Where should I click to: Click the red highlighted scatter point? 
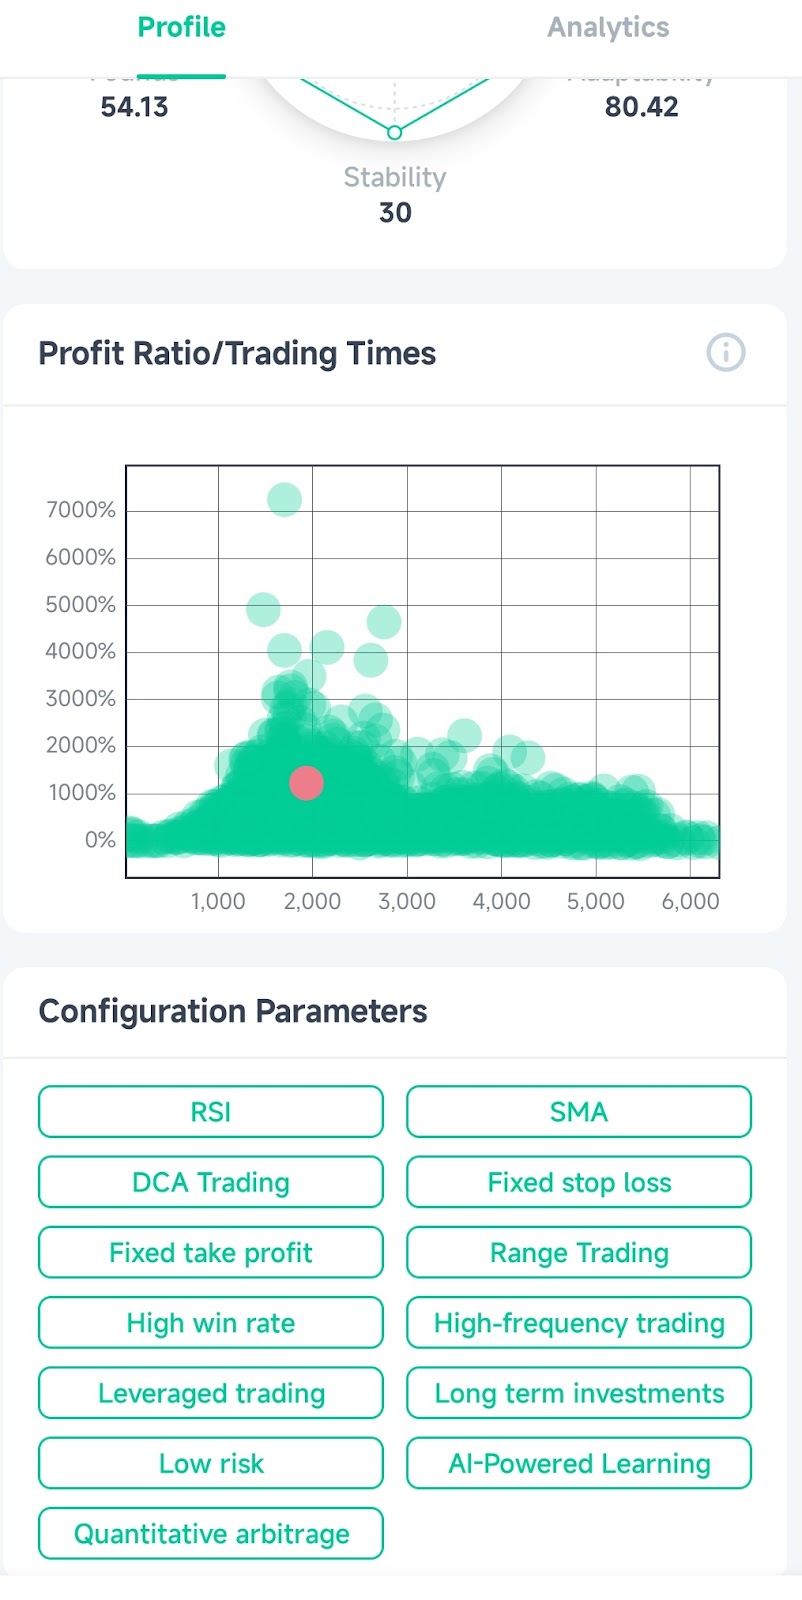306,783
